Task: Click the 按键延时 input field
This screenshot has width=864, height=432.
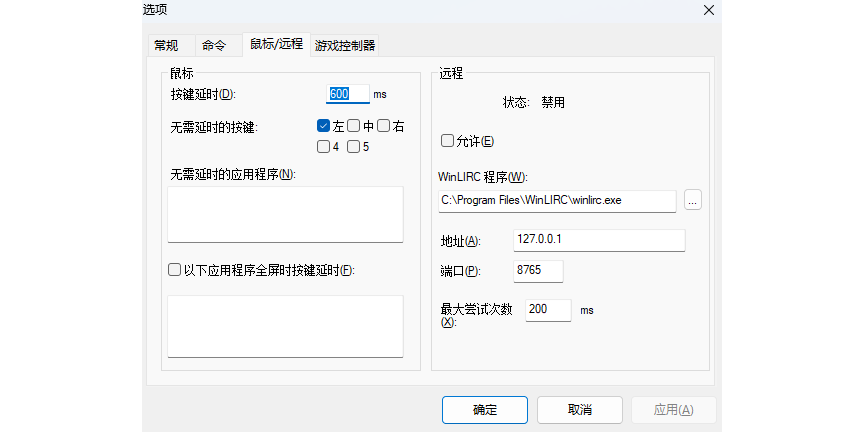Action: [347, 94]
